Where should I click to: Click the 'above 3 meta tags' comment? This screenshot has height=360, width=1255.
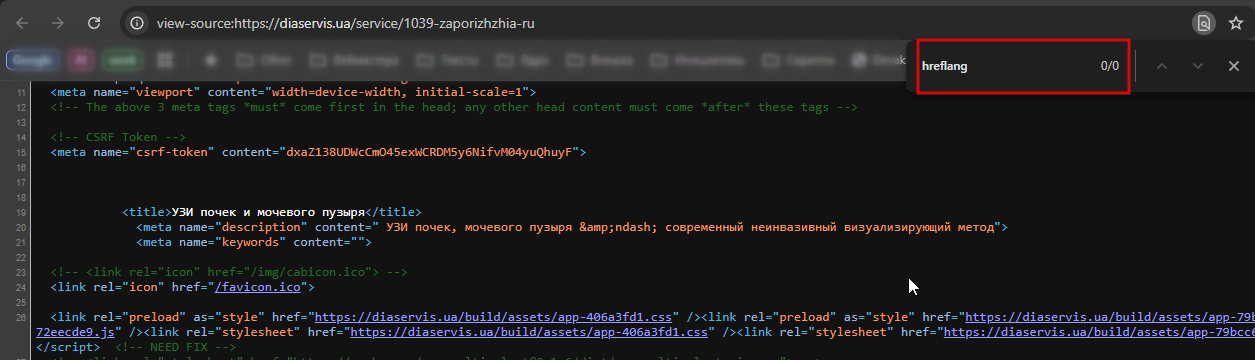454,107
